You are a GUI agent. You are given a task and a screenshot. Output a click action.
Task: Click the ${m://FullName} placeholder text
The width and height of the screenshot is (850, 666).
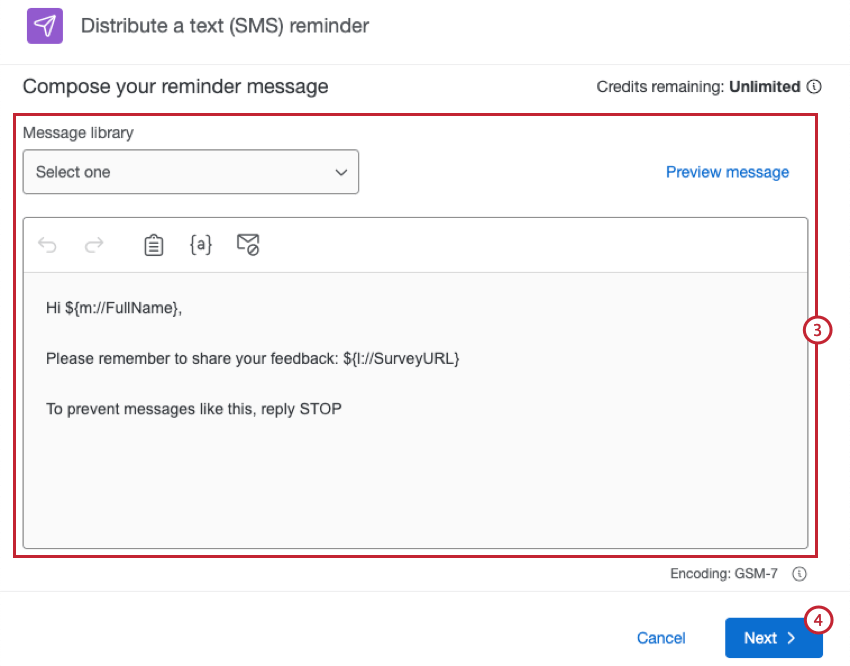(x=122, y=307)
